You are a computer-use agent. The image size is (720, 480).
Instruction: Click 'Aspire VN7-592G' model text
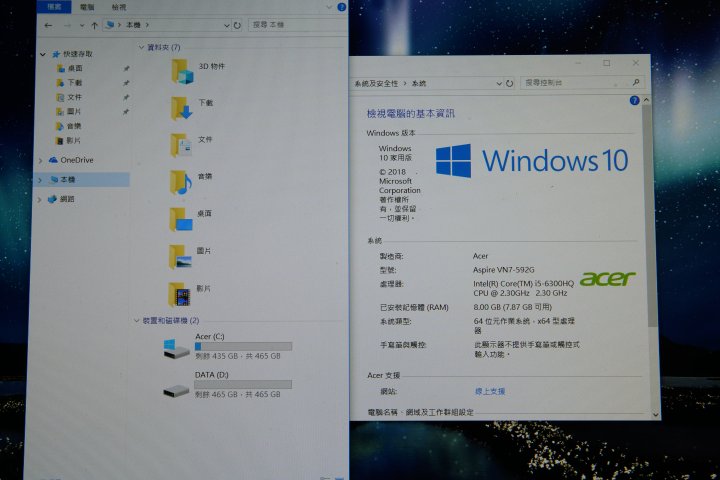pyautogui.click(x=503, y=270)
